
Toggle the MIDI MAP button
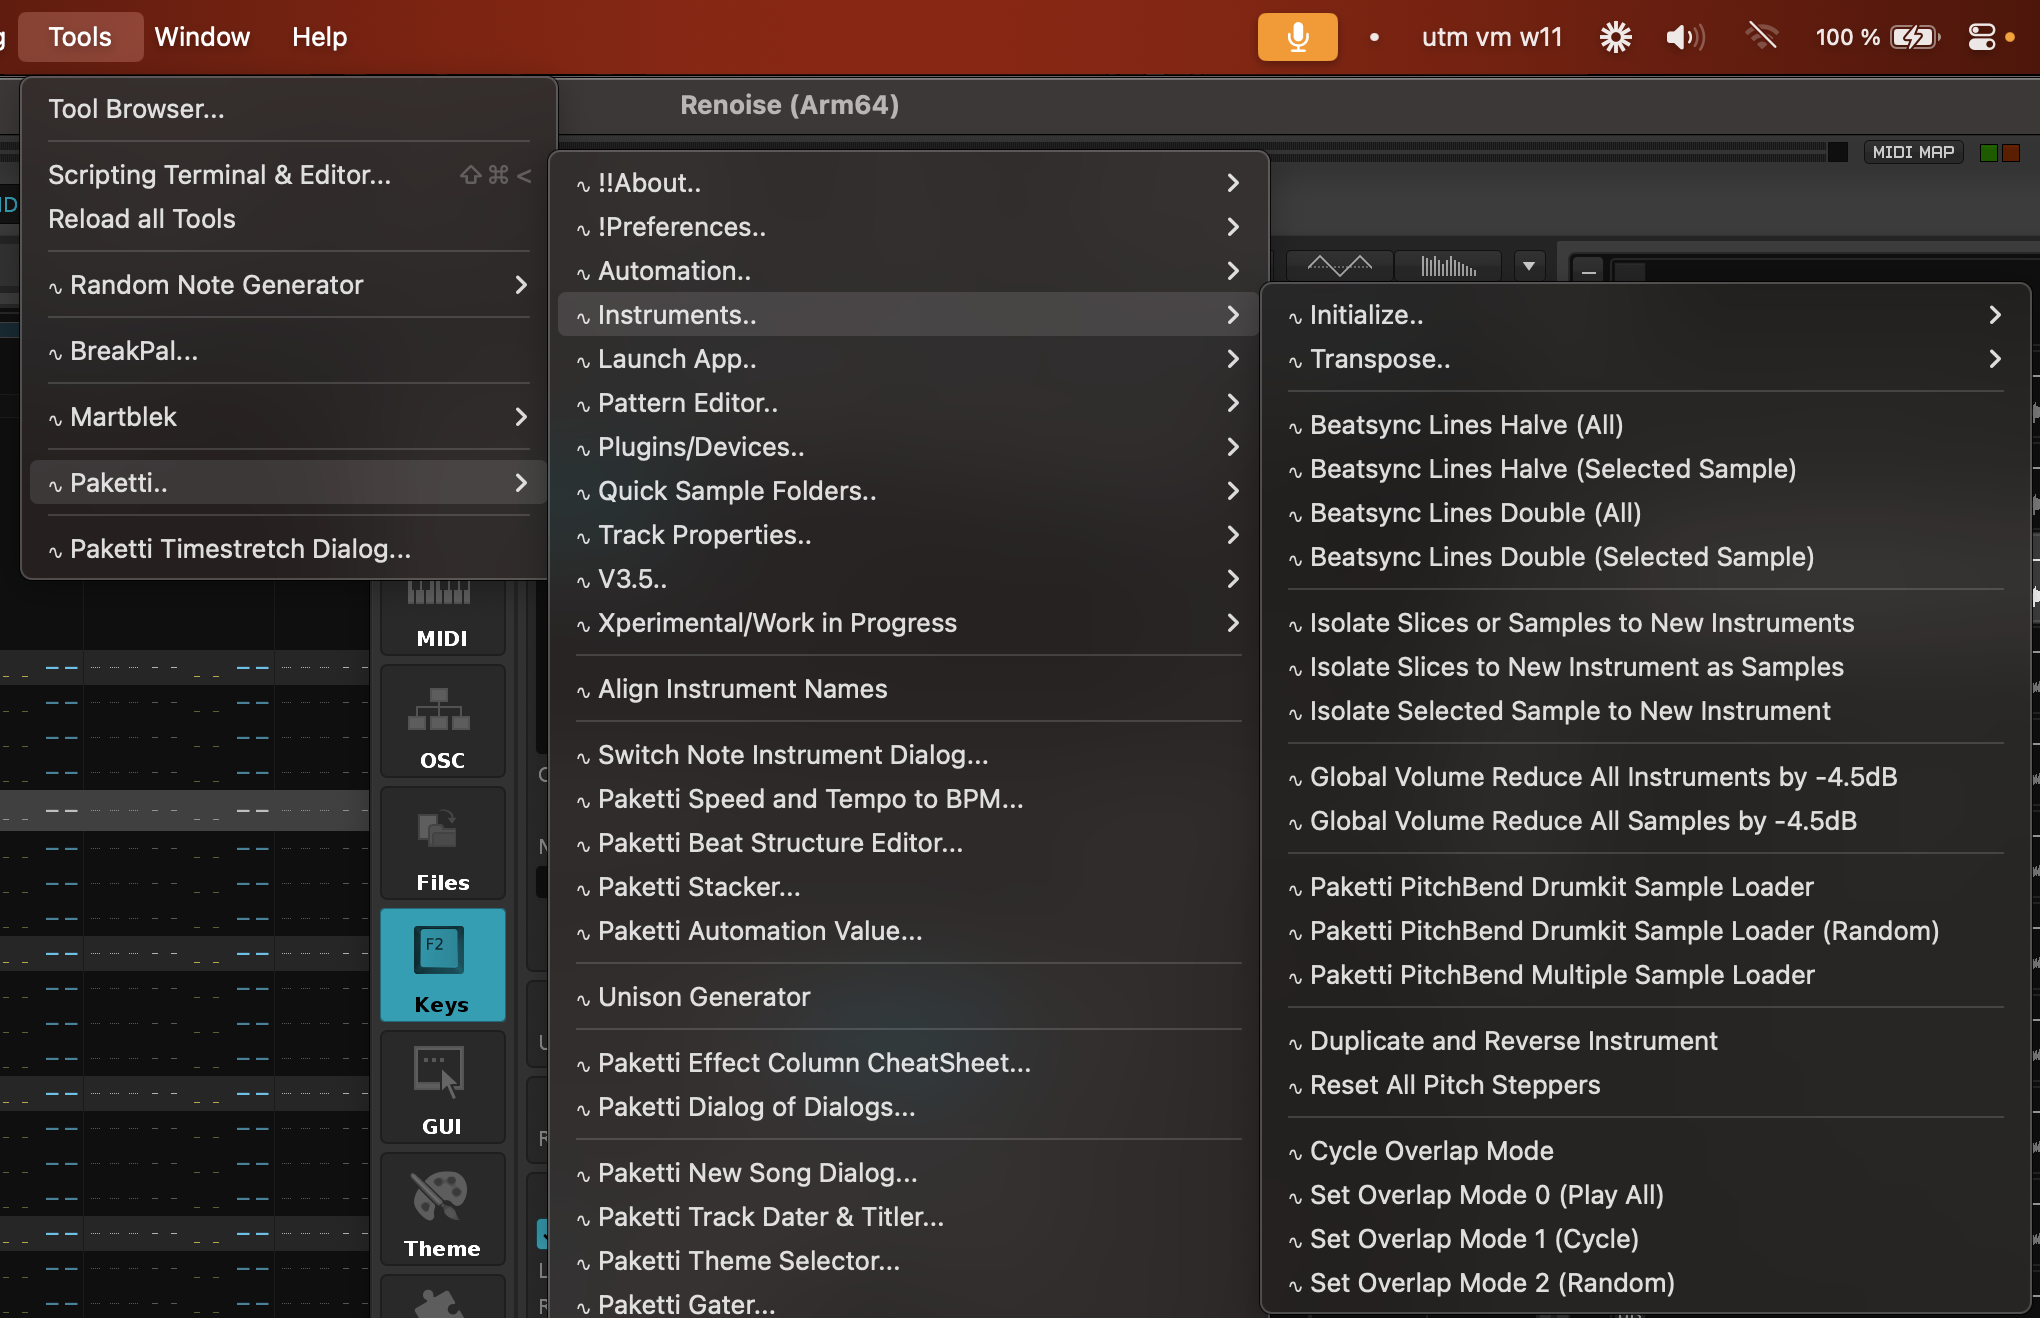pyautogui.click(x=1912, y=152)
